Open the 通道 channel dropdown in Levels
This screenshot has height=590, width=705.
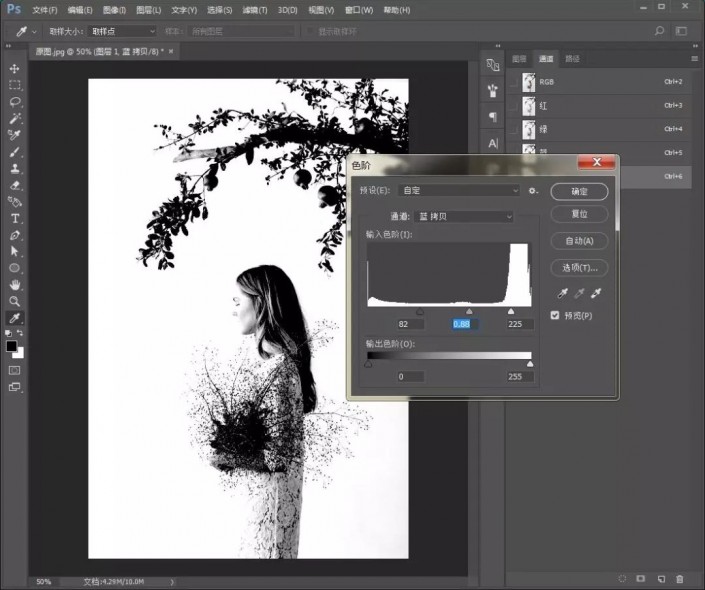pyautogui.click(x=465, y=216)
